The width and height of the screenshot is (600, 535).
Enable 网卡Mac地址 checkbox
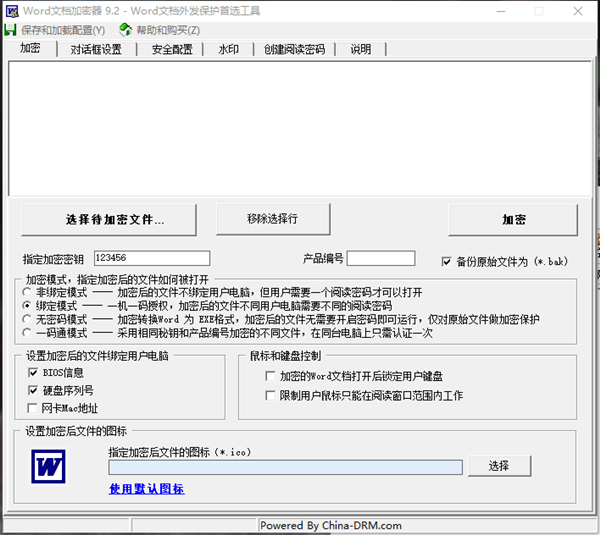(32, 408)
